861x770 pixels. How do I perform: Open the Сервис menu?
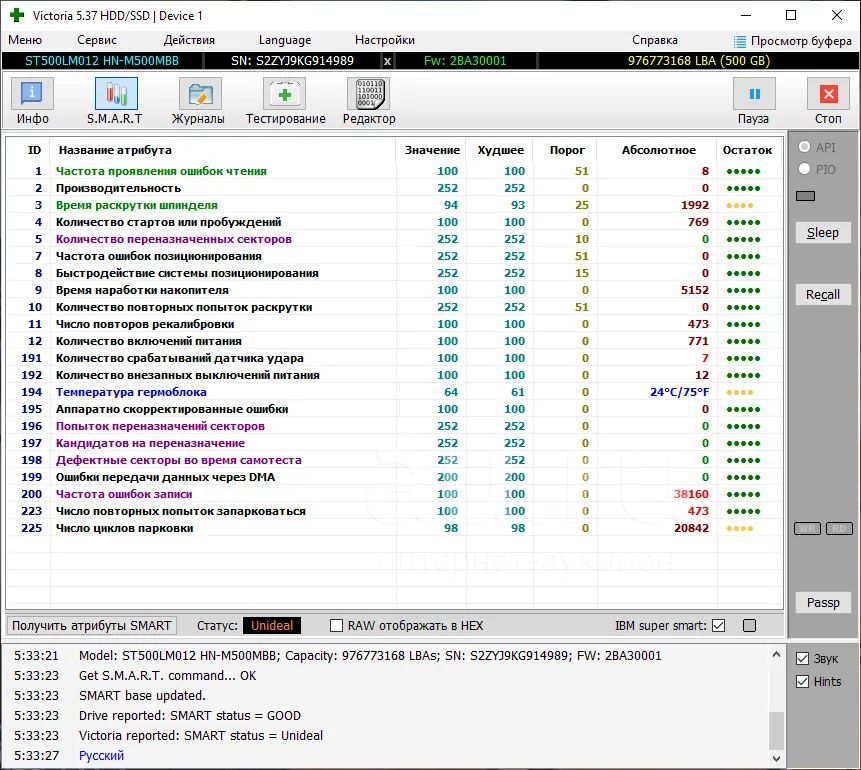pos(97,40)
